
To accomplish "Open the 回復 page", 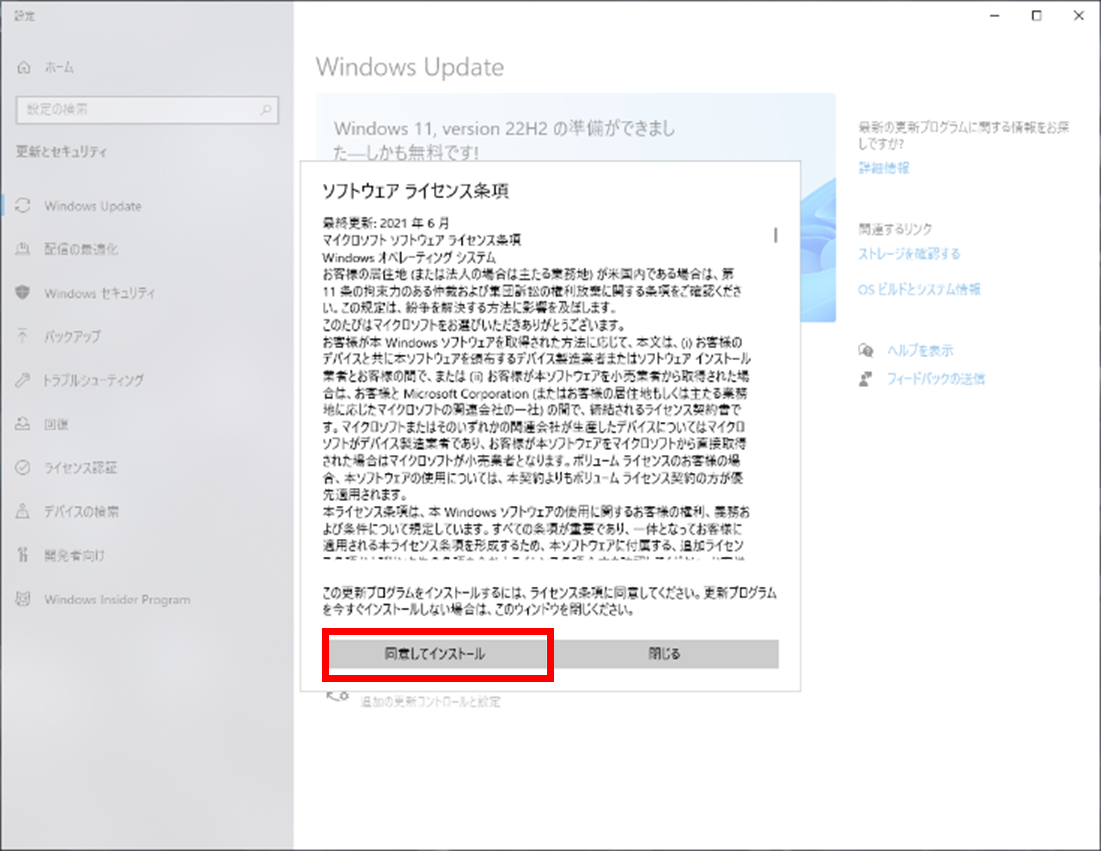I will pos(56,424).
